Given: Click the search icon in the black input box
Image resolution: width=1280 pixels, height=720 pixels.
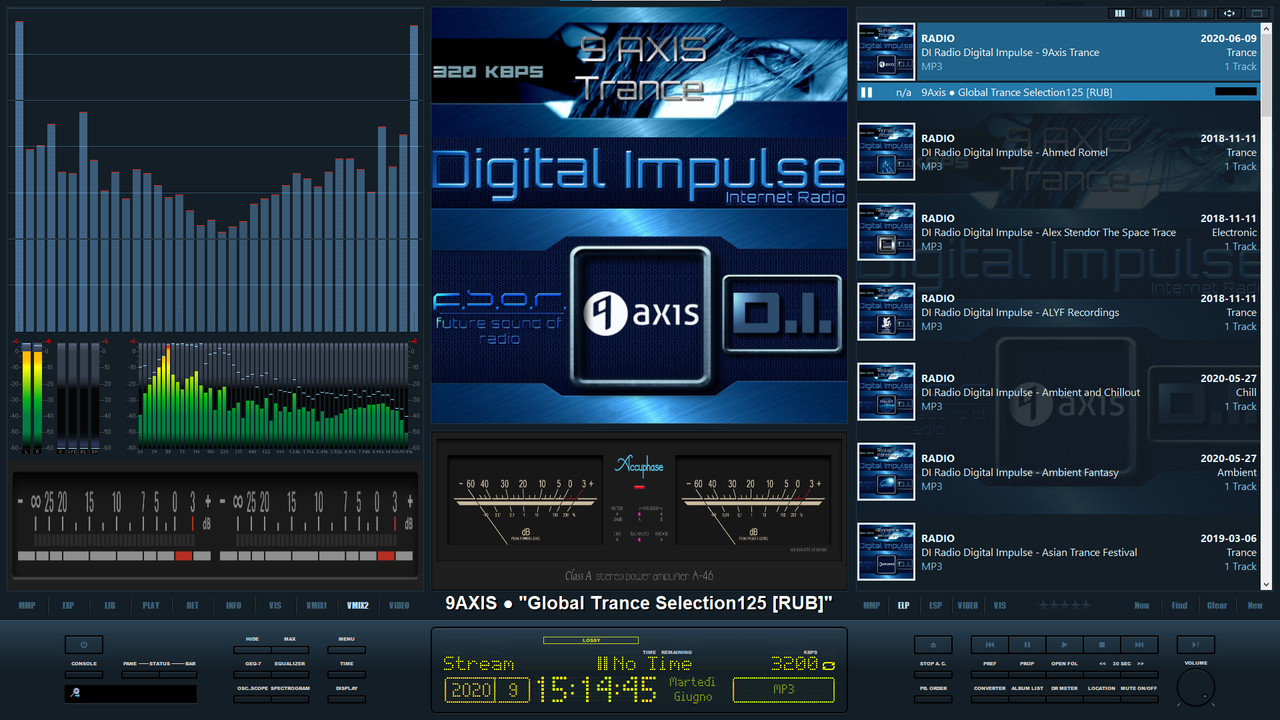Looking at the screenshot, I should [75, 693].
